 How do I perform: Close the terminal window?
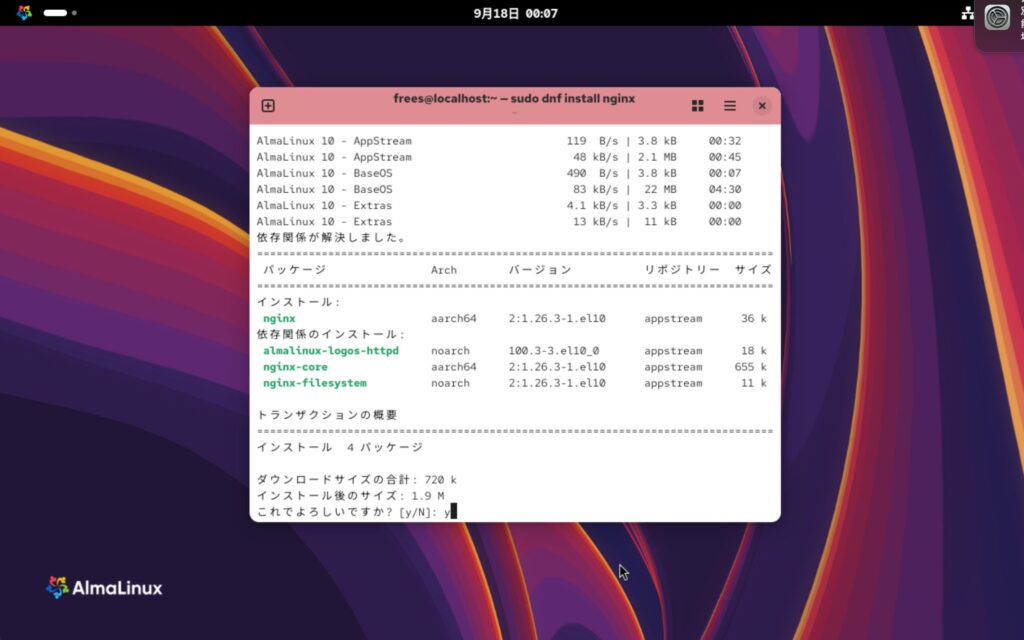[x=762, y=106]
